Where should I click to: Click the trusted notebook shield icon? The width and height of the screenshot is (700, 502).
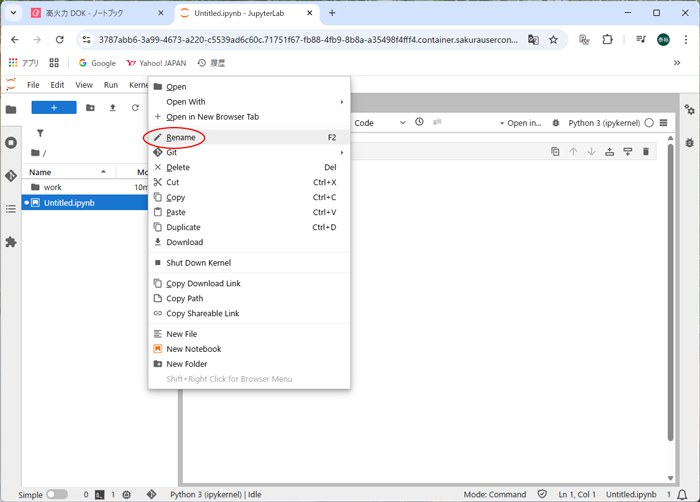pos(542,494)
